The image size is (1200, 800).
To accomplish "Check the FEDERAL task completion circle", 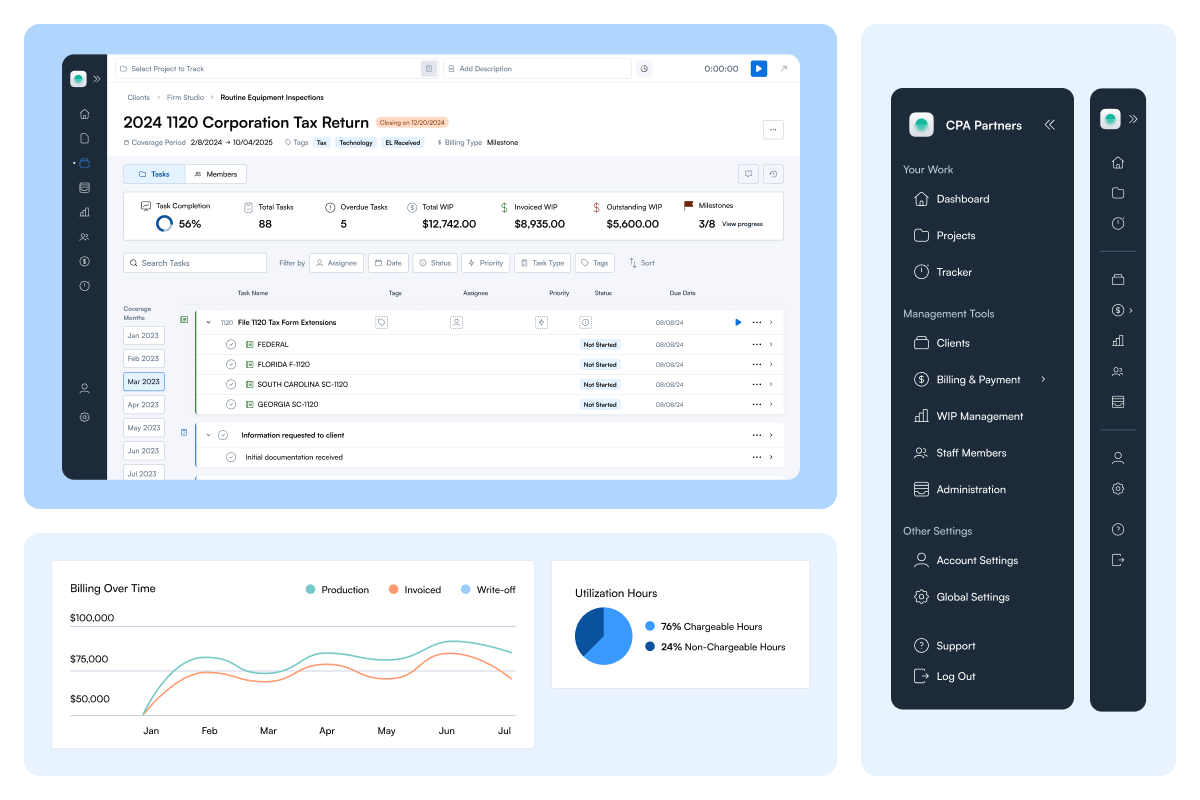I will [x=230, y=344].
